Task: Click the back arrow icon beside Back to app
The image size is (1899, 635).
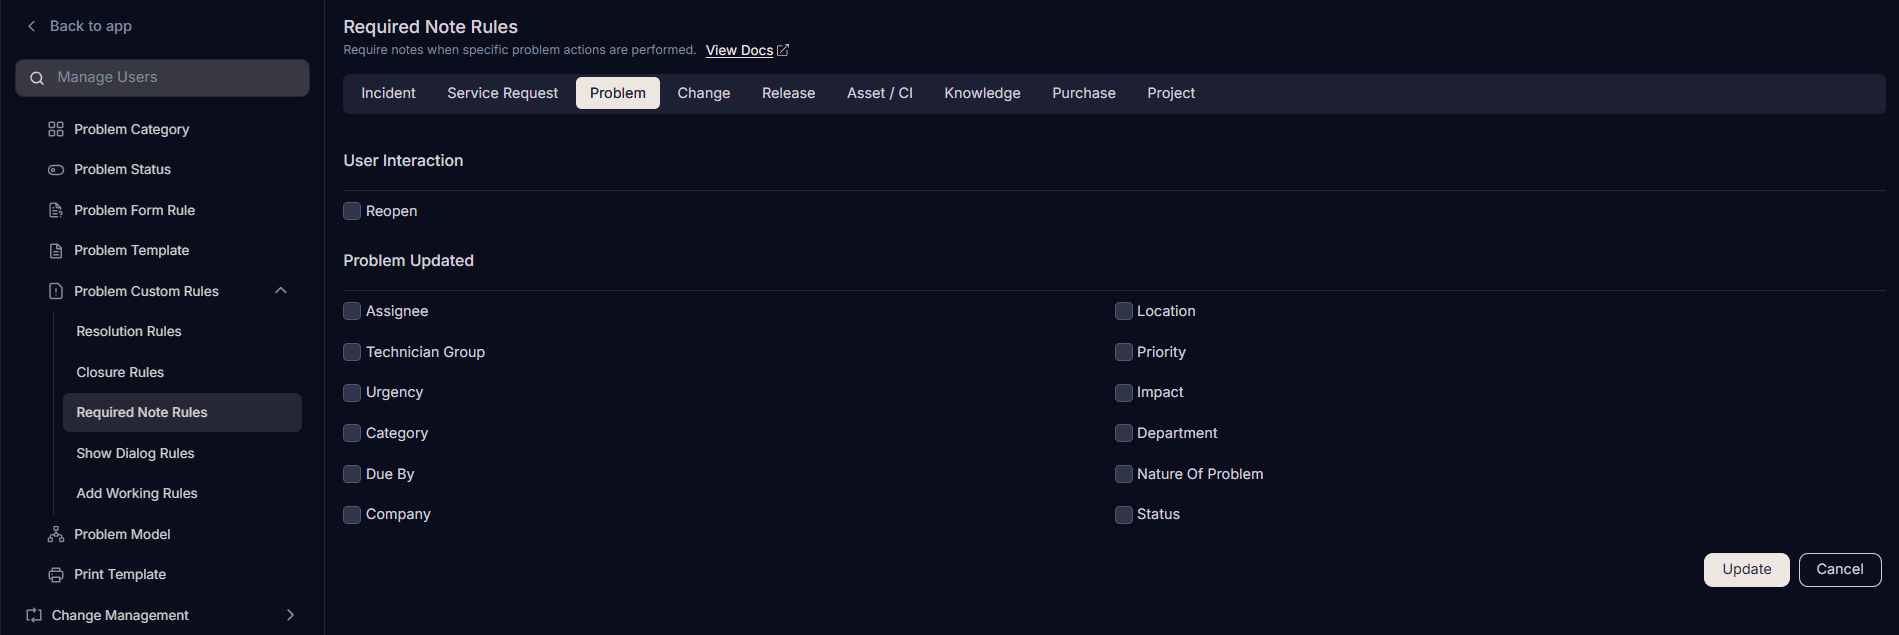Action: coord(32,26)
